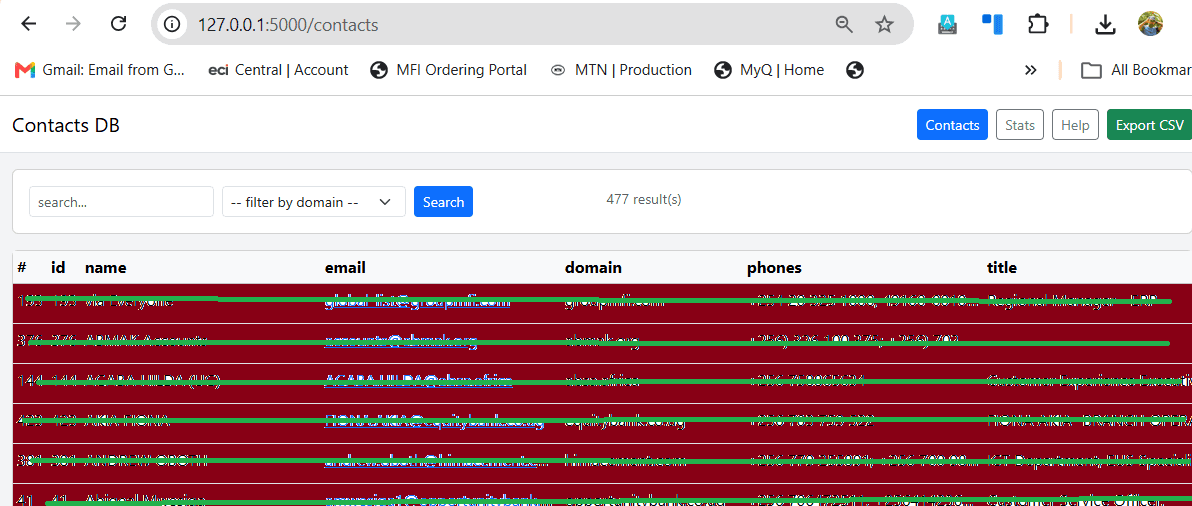The height and width of the screenshot is (506, 1192).
Task: Click the email column header
Action: (x=345, y=267)
